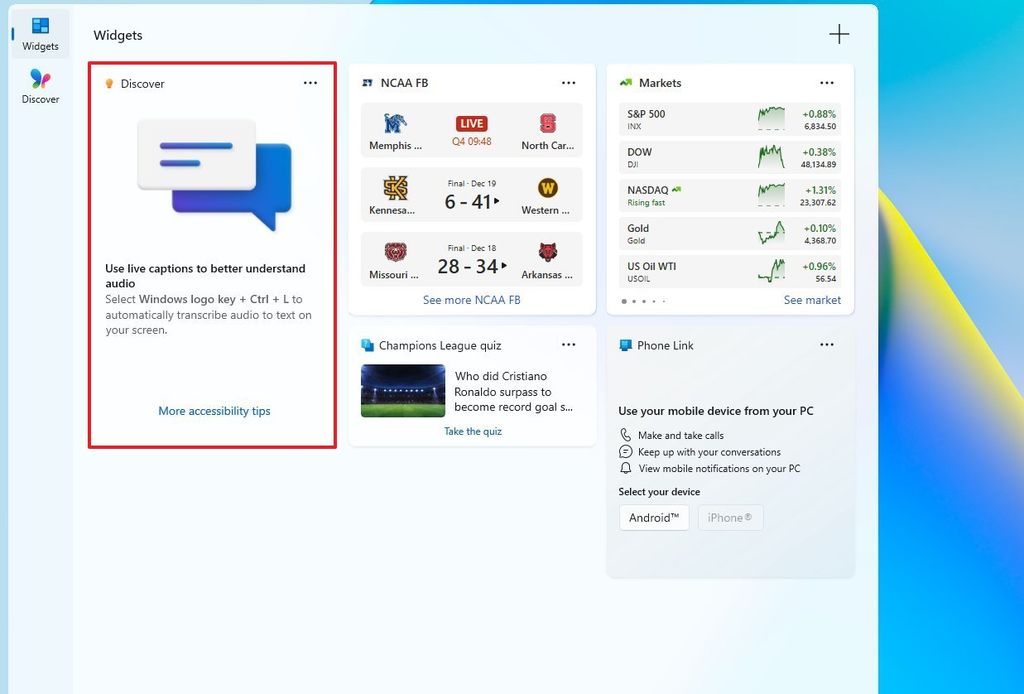Click the North Carolina team logo
The height and width of the screenshot is (694, 1024).
548,123
